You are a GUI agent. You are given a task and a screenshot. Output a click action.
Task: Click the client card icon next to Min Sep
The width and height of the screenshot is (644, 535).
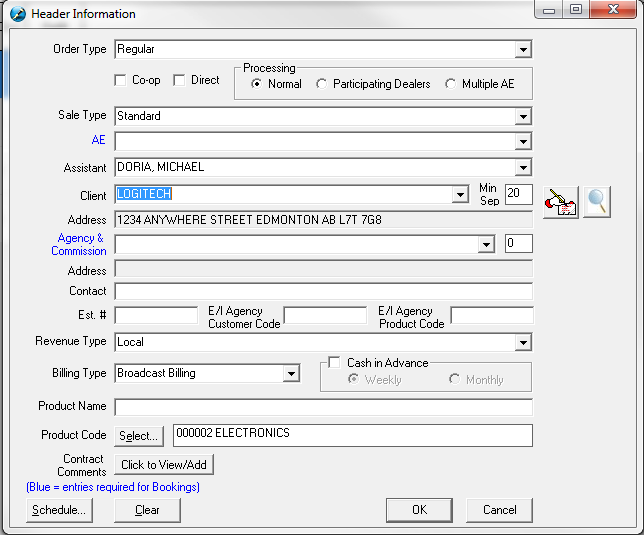pyautogui.click(x=560, y=202)
